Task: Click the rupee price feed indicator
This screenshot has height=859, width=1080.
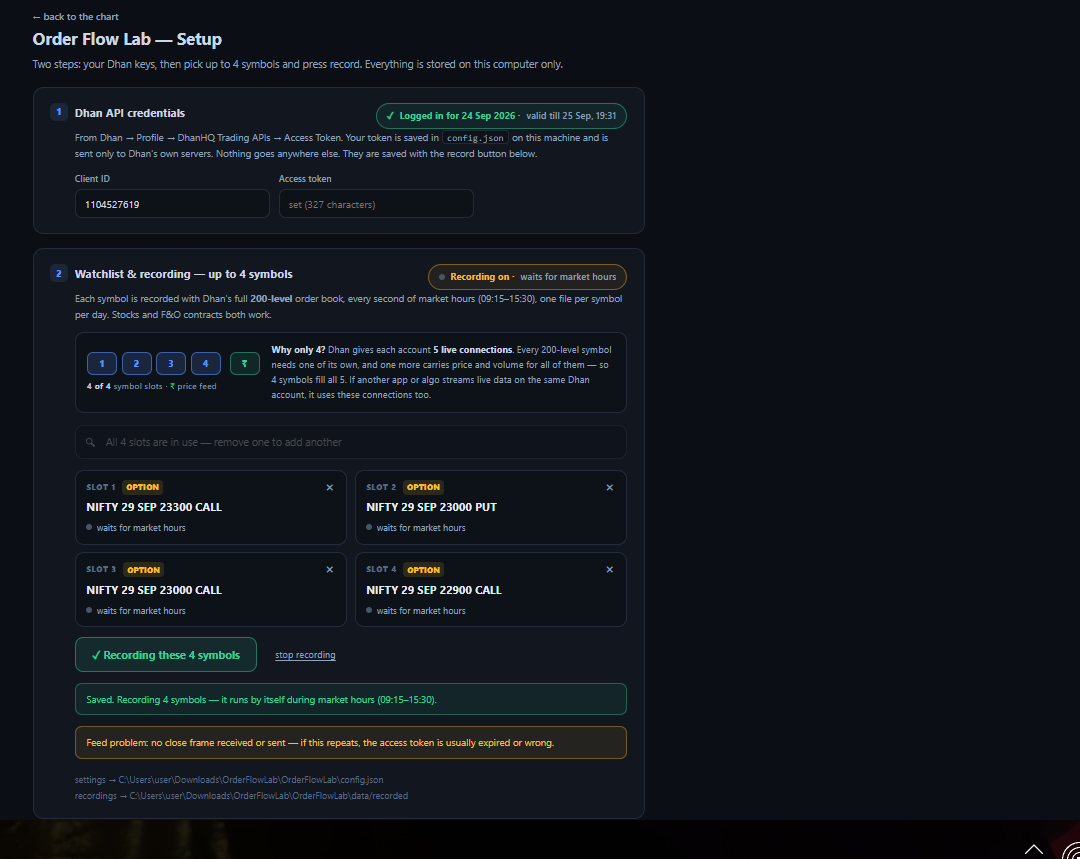Action: [x=245, y=363]
